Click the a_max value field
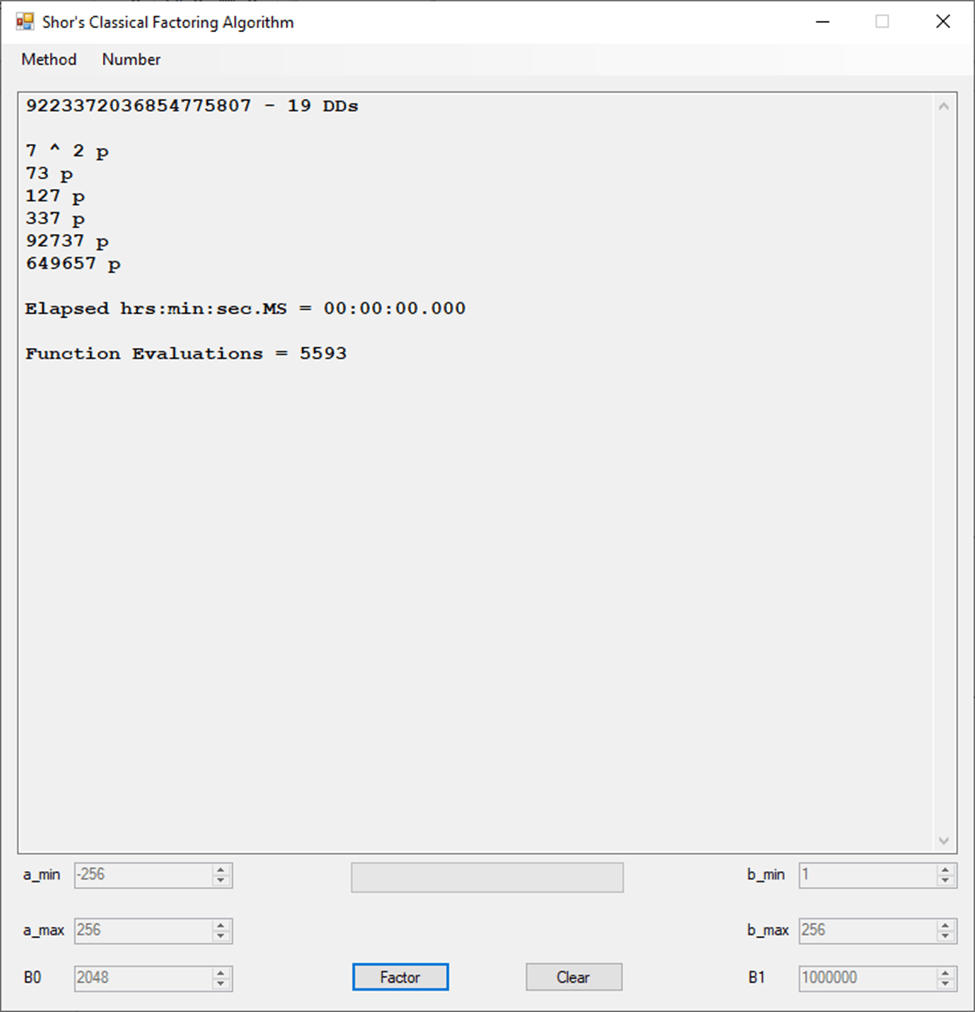The width and height of the screenshot is (975, 1012). coord(142,930)
